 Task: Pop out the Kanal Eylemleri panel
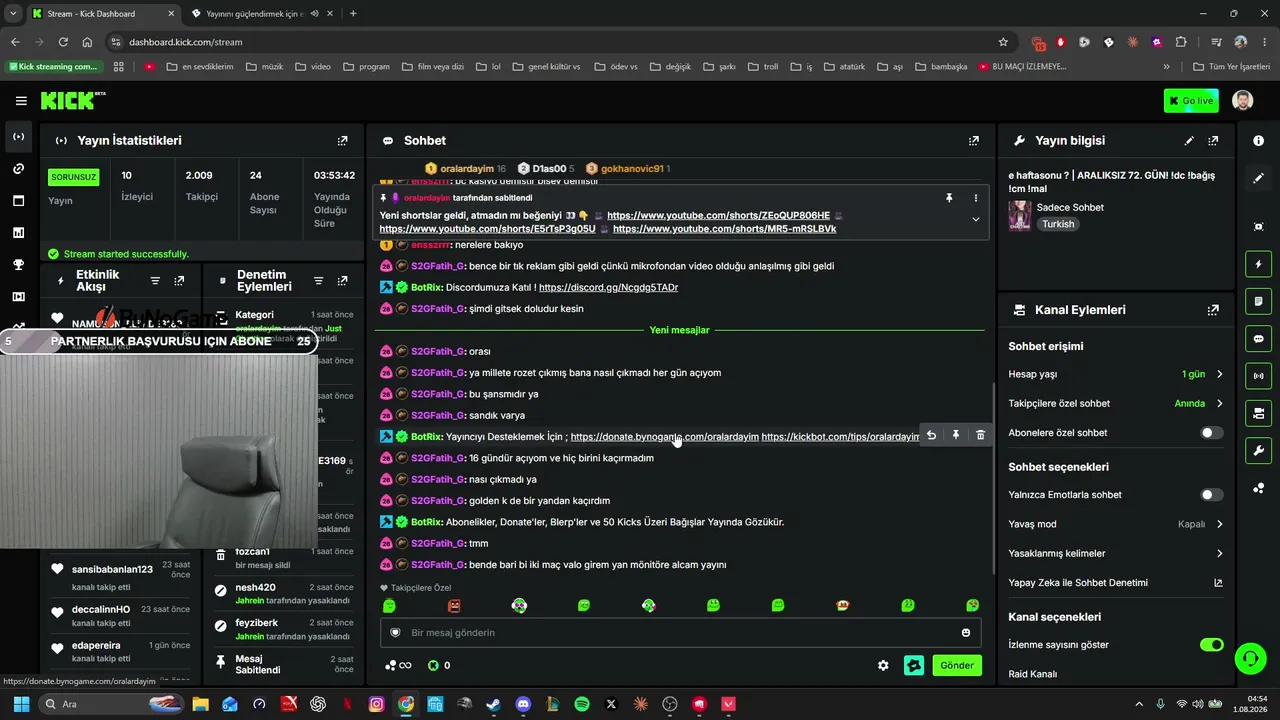(x=1213, y=310)
